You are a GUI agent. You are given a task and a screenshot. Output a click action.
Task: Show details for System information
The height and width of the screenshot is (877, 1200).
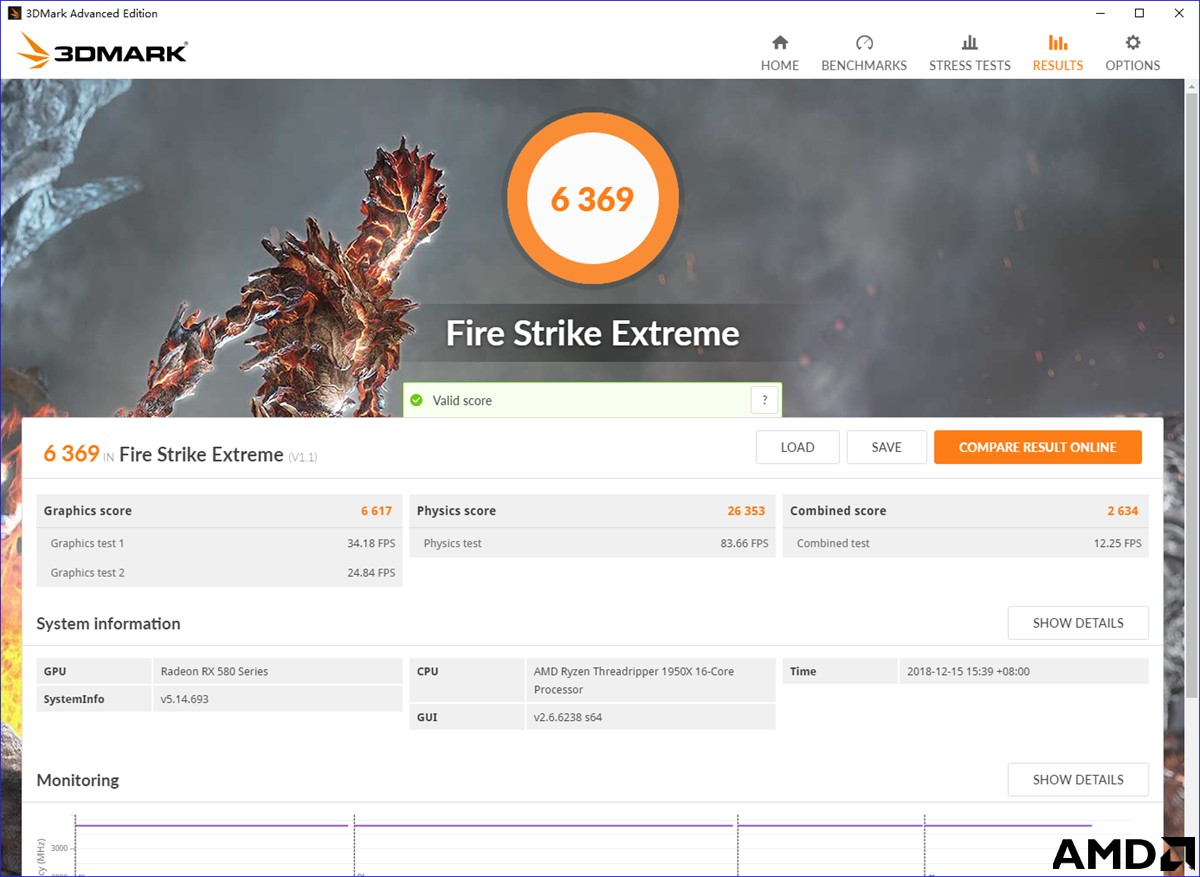[1078, 623]
